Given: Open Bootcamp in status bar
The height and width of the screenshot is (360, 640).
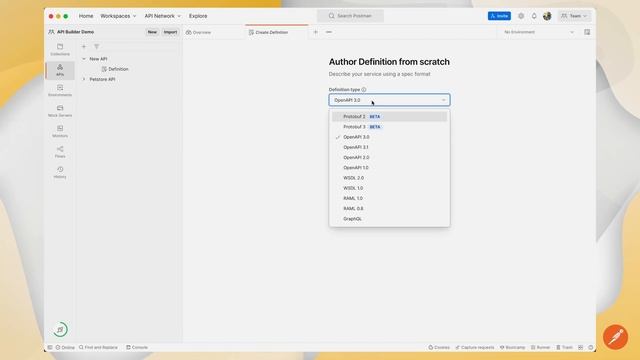Looking at the screenshot, I should tap(513, 347).
